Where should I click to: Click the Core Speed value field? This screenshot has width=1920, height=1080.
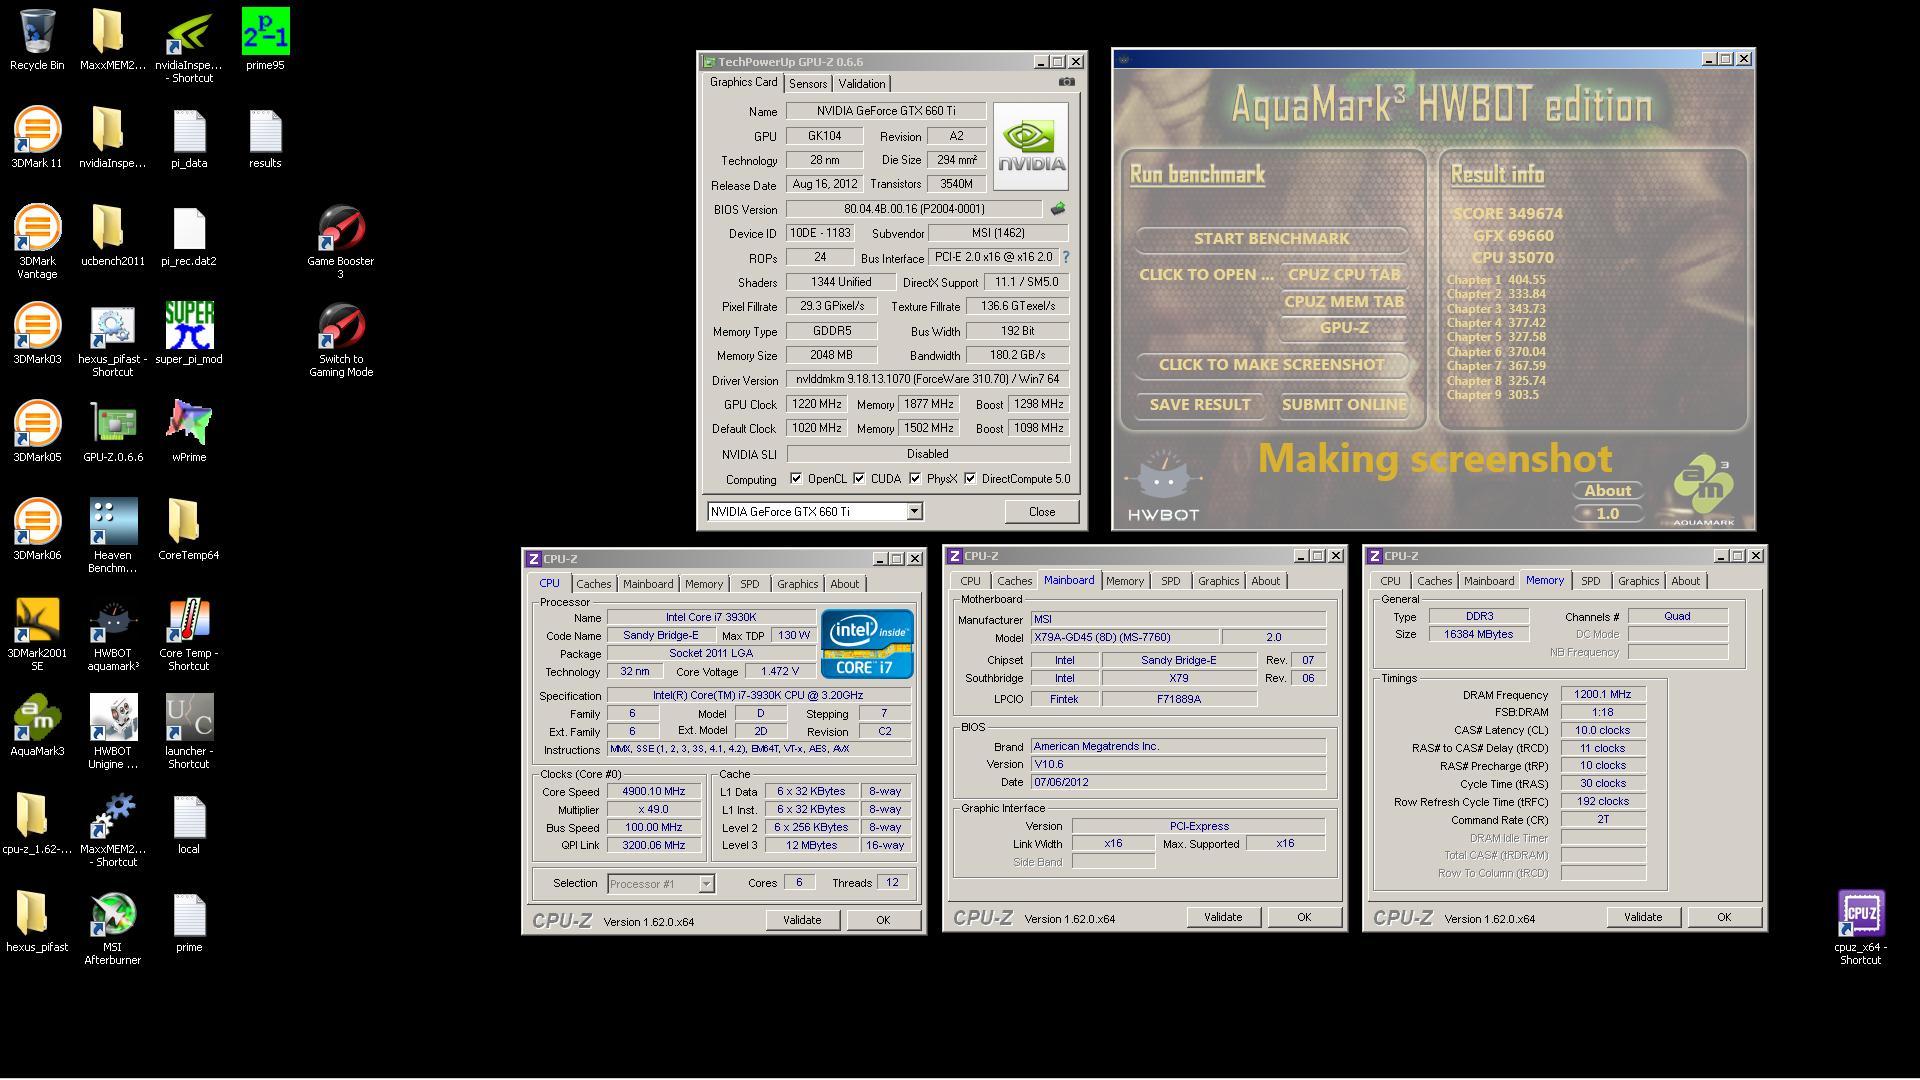pos(653,792)
